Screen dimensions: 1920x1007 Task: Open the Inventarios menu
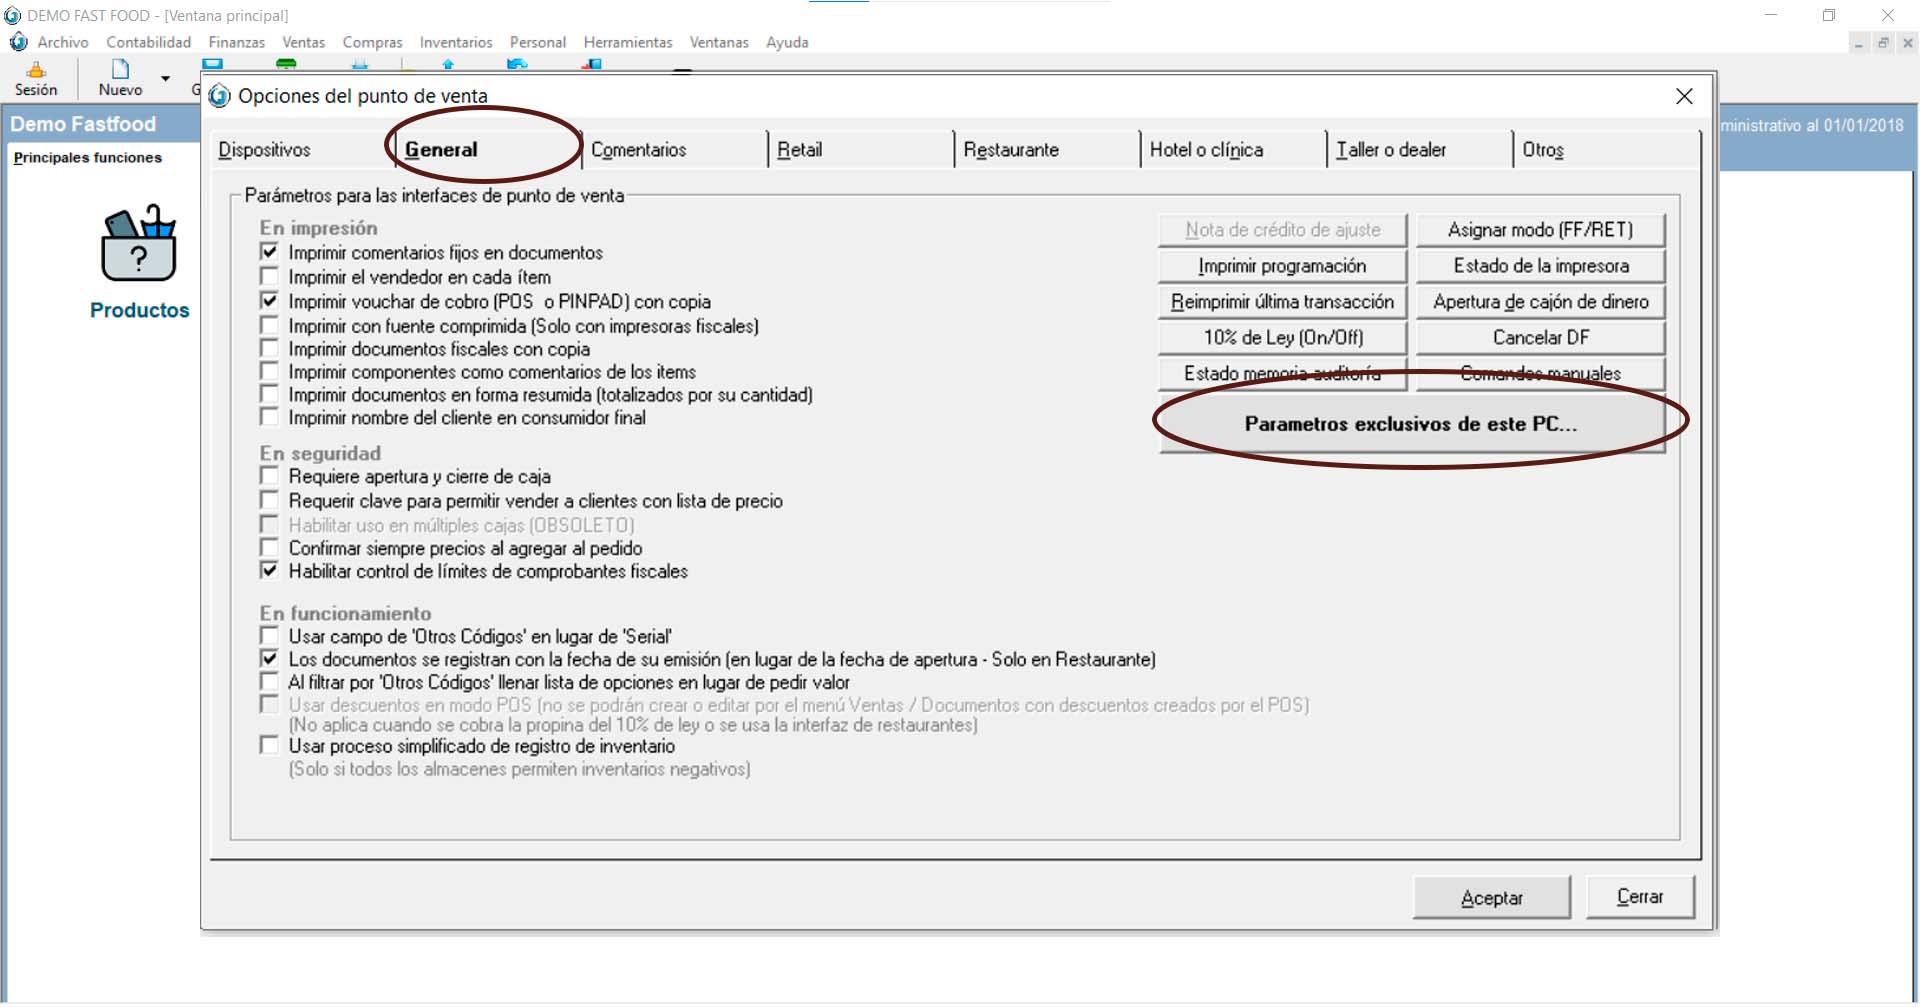[456, 42]
